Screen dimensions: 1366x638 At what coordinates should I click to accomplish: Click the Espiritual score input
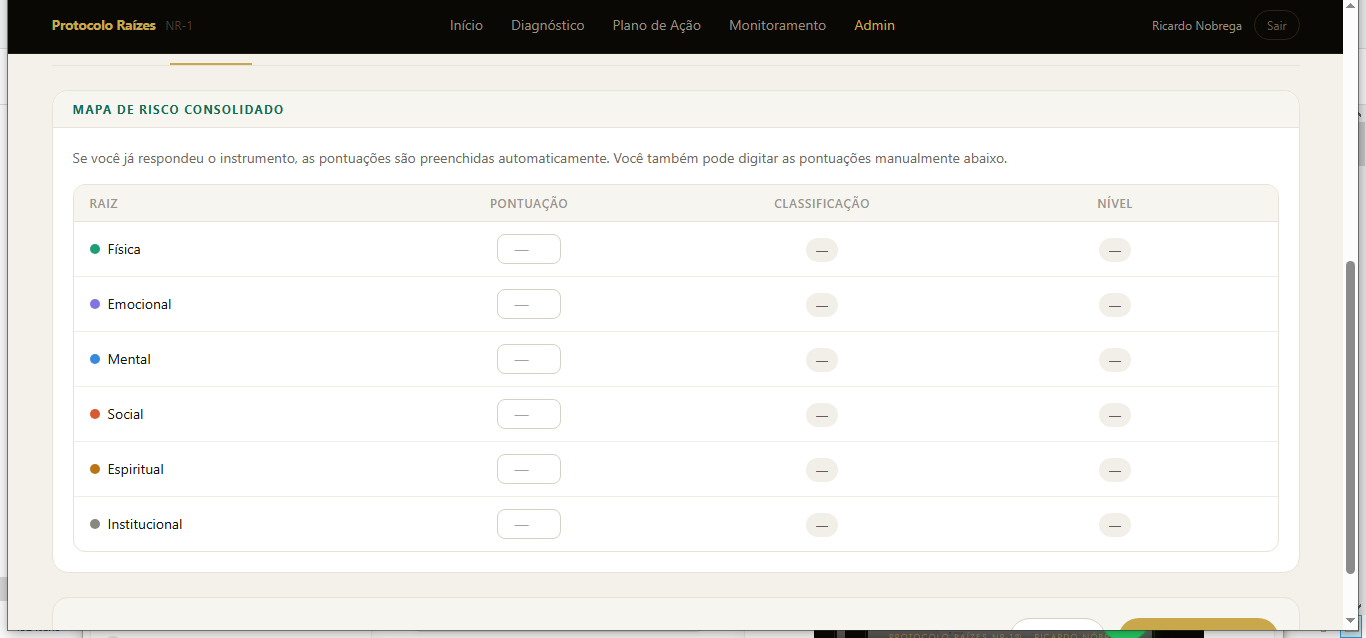pyautogui.click(x=529, y=469)
